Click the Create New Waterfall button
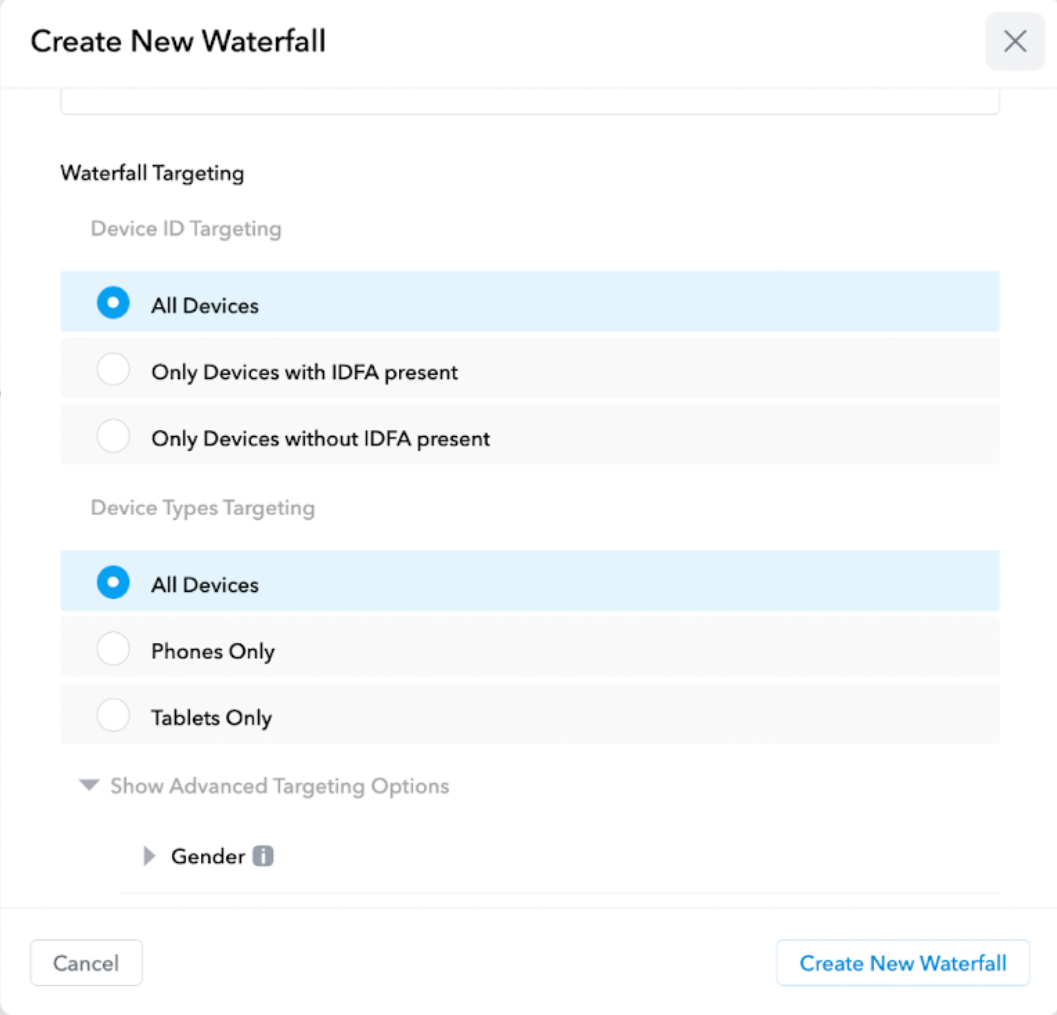Viewport: 1057px width, 1015px height. click(902, 963)
